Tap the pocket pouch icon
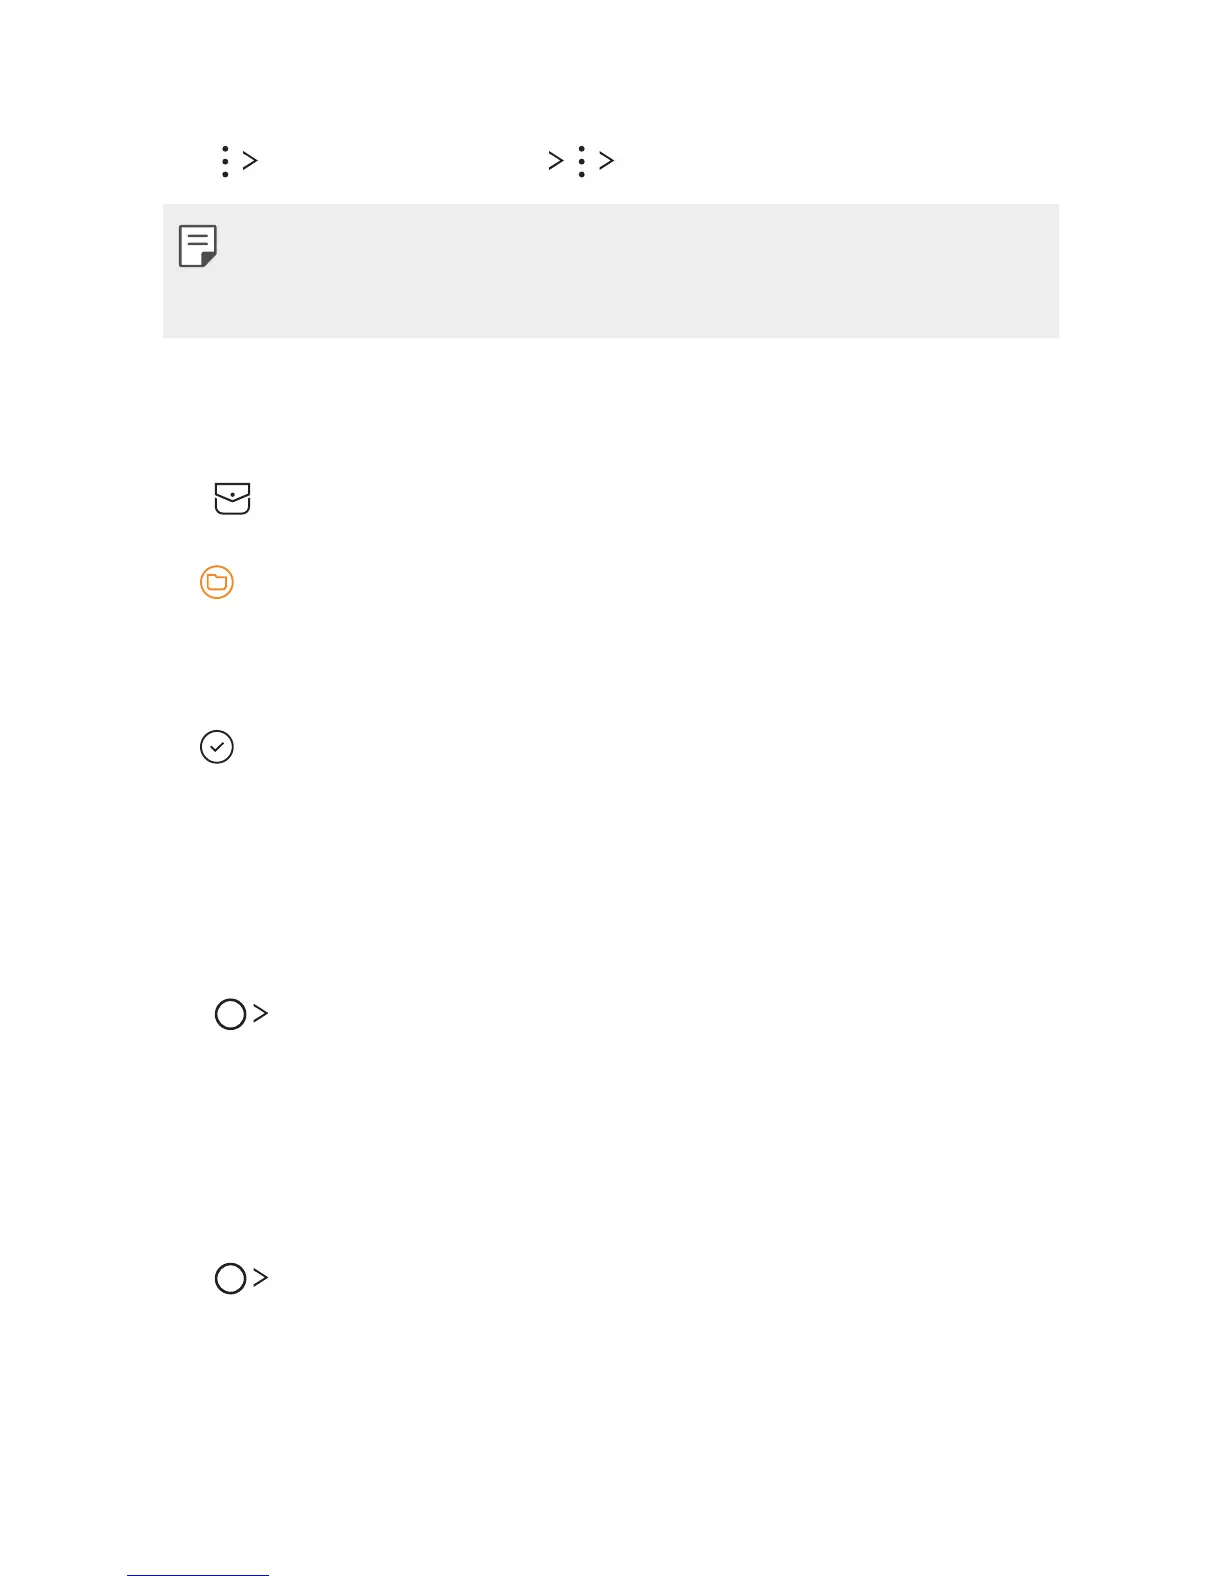The image size is (1224, 1584). [x=232, y=498]
